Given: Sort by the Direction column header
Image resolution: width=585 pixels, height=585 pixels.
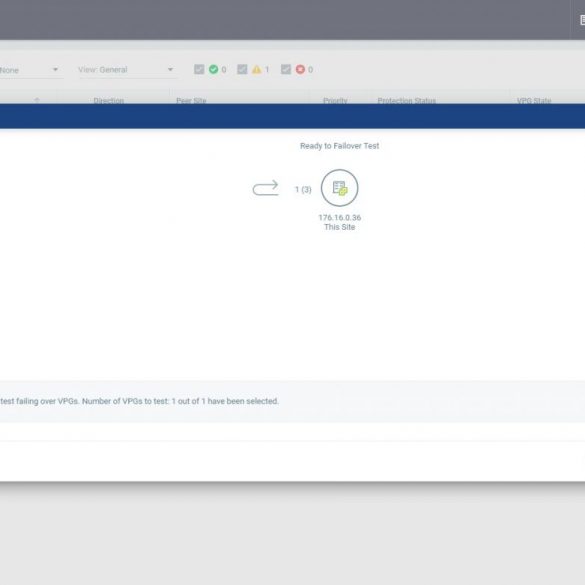Looking at the screenshot, I should tap(109, 100).
